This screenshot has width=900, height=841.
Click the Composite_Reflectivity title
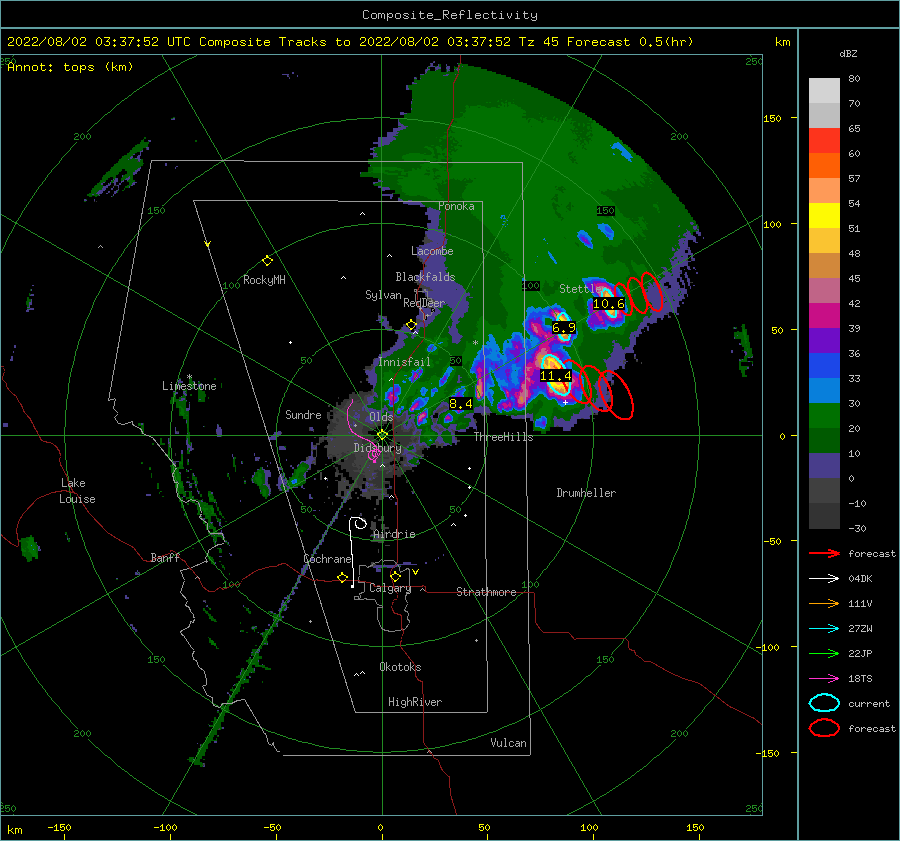pyautogui.click(x=450, y=15)
